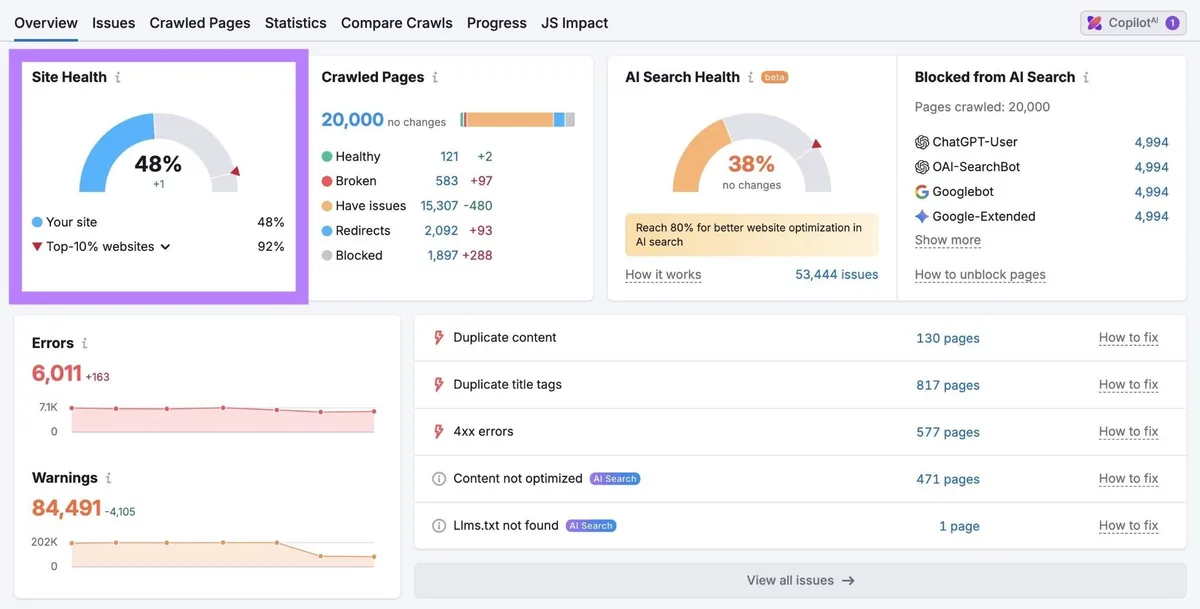Click the Duplicate content error icon

438,338
